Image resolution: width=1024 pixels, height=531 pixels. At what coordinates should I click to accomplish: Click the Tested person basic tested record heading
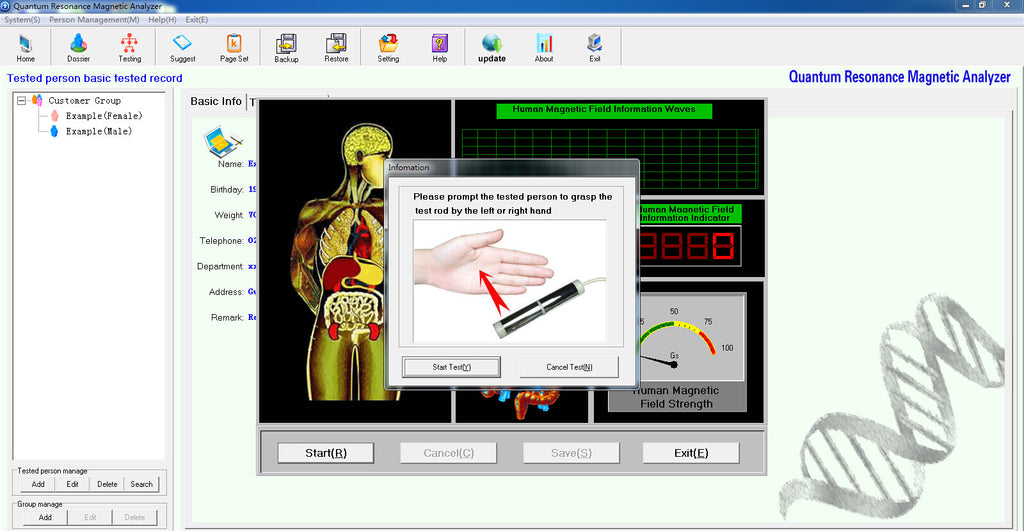tap(95, 78)
